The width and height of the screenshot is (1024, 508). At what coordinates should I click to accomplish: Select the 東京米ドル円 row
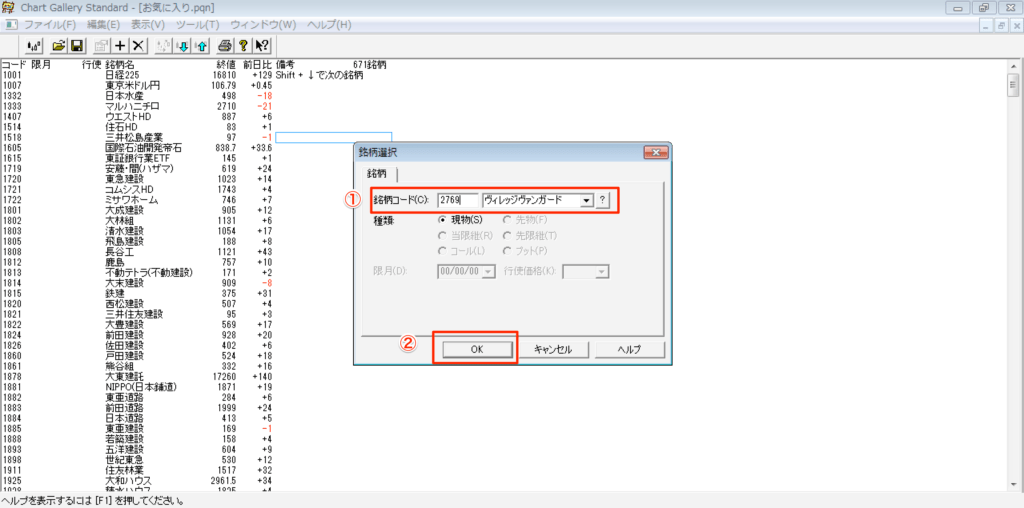[137, 86]
